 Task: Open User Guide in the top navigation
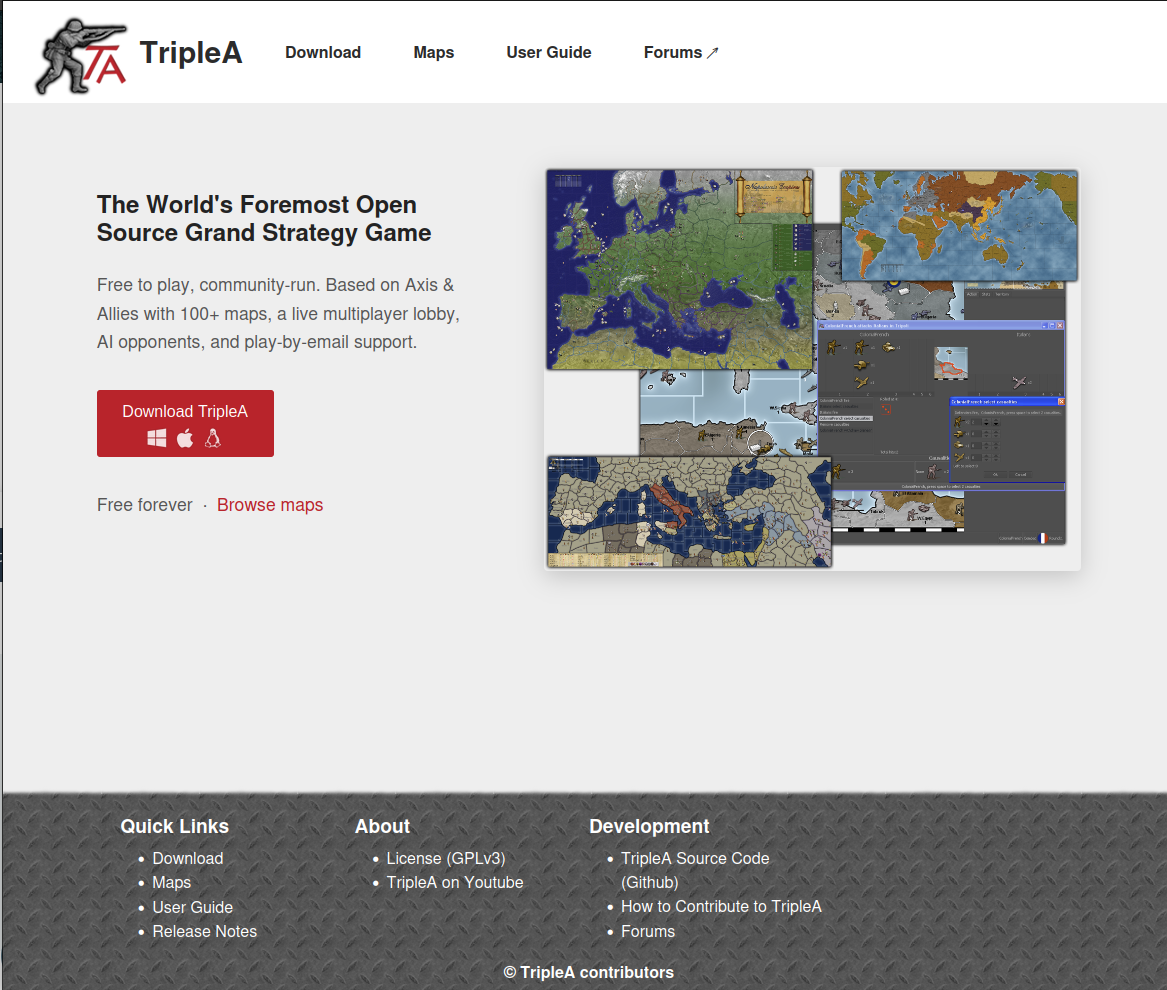pos(549,53)
